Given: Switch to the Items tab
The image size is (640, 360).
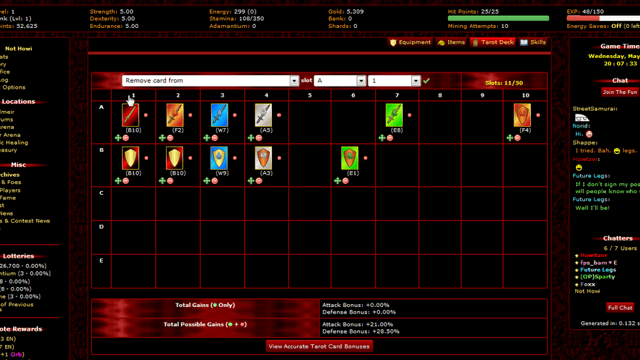Looking at the screenshot, I should point(451,42).
